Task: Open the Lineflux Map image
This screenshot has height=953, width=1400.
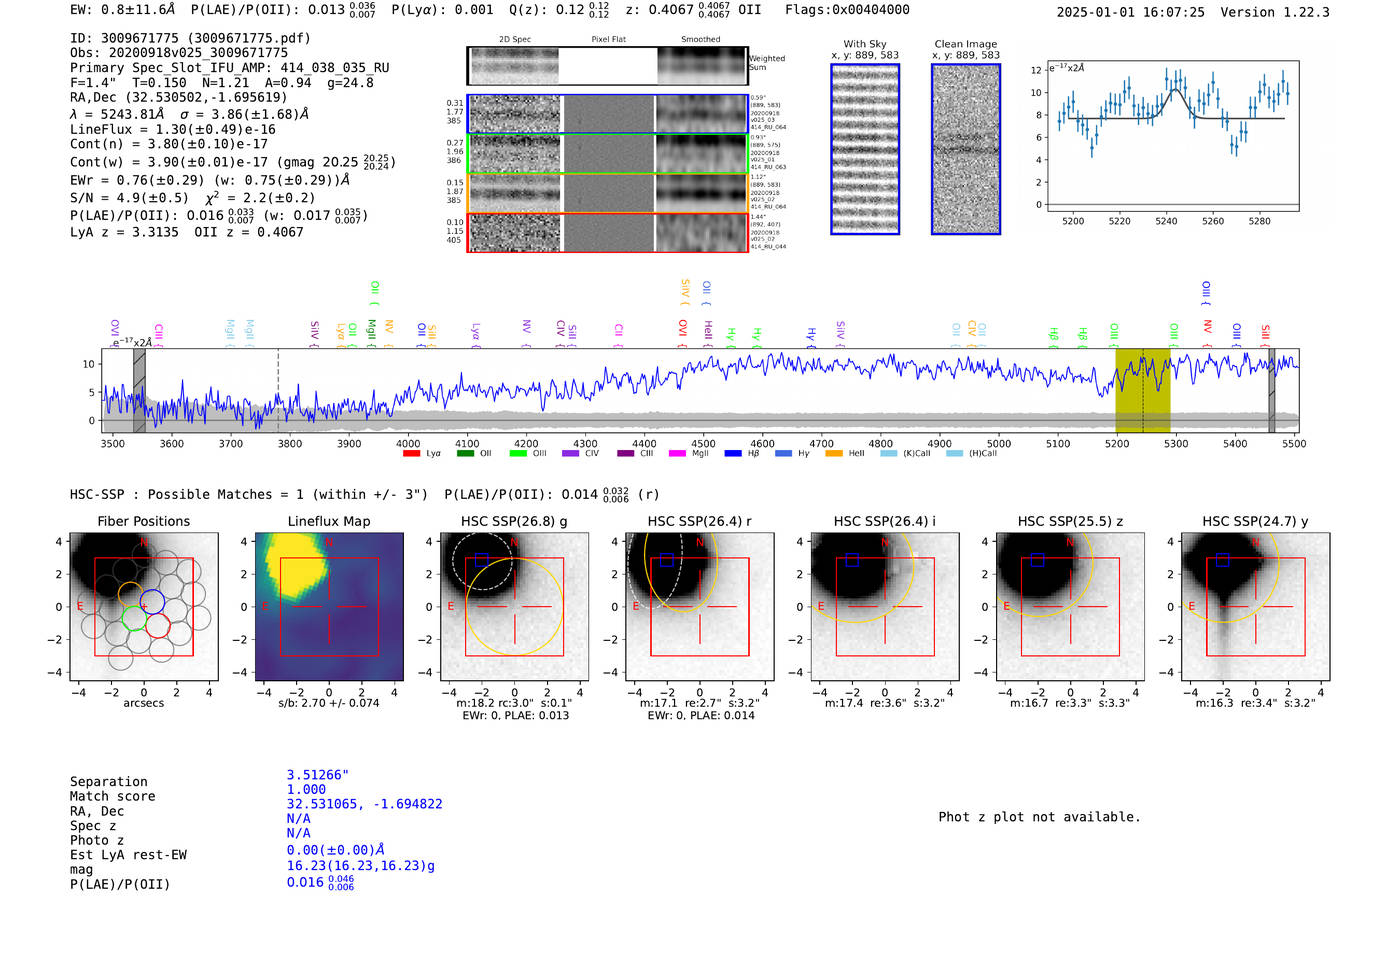Action: (329, 607)
